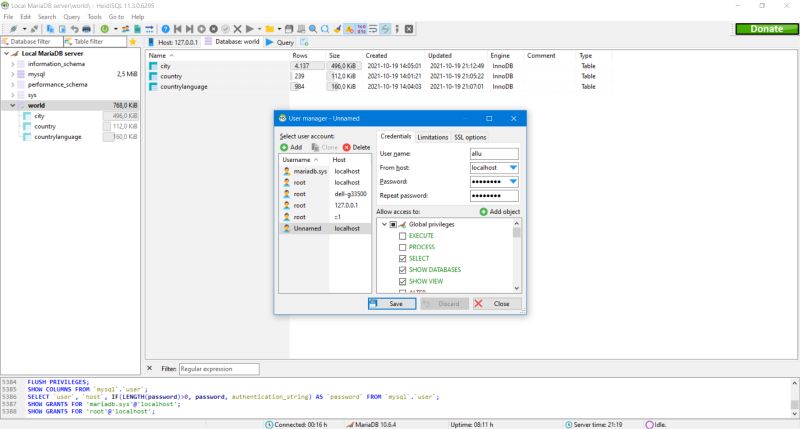Click the exit application icon at the toolbar's end
The width and height of the screenshot is (800, 429).
pos(409,29)
